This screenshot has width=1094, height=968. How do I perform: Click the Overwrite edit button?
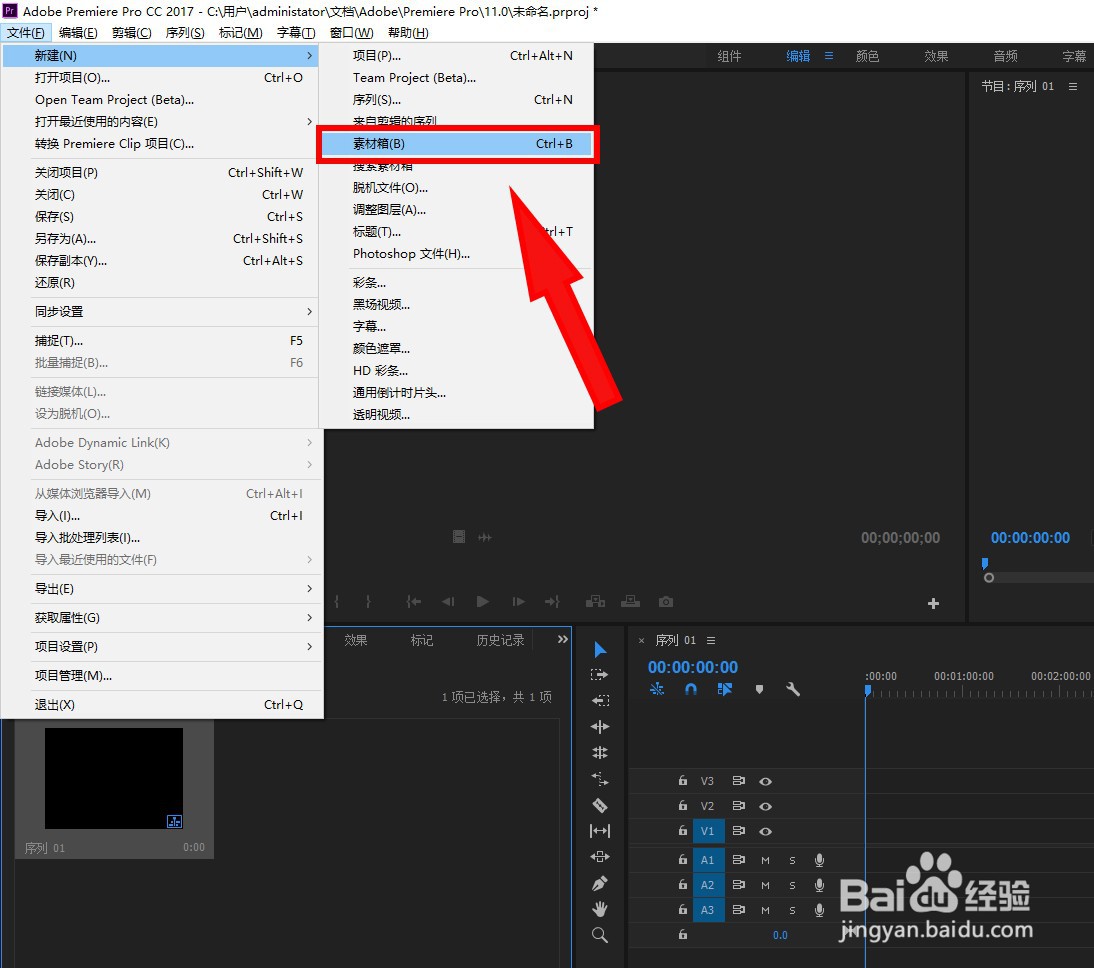[x=630, y=602]
